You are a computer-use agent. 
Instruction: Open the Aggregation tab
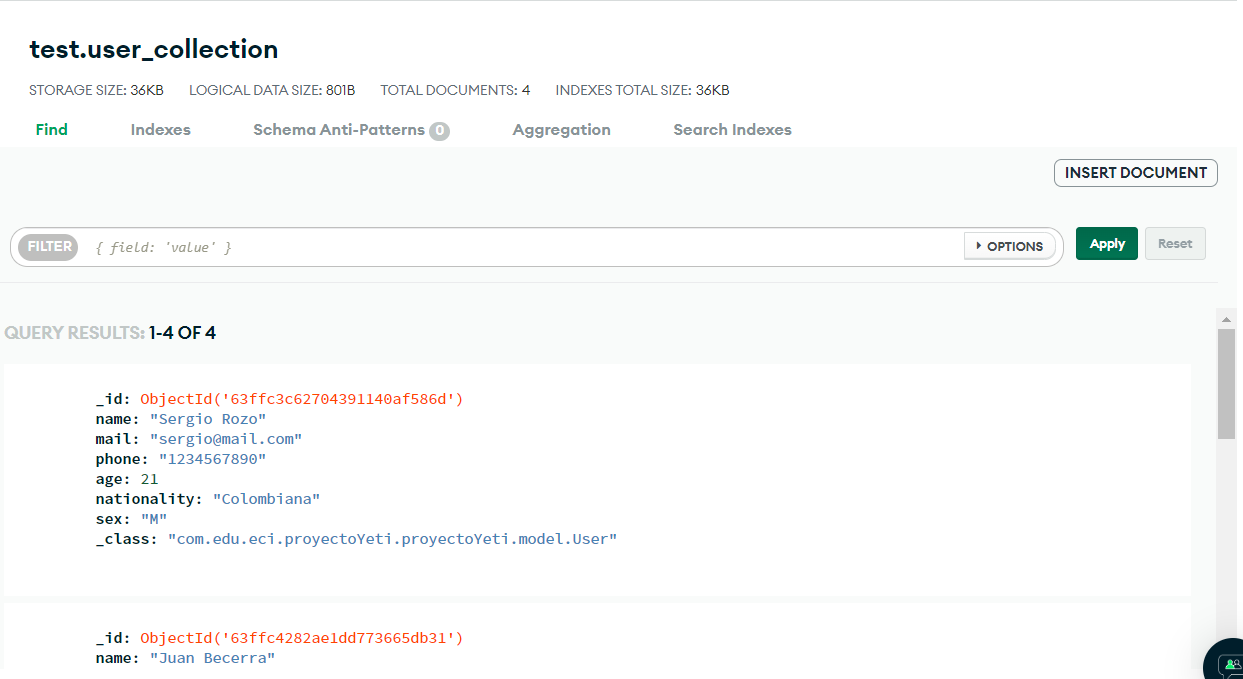(x=561, y=129)
